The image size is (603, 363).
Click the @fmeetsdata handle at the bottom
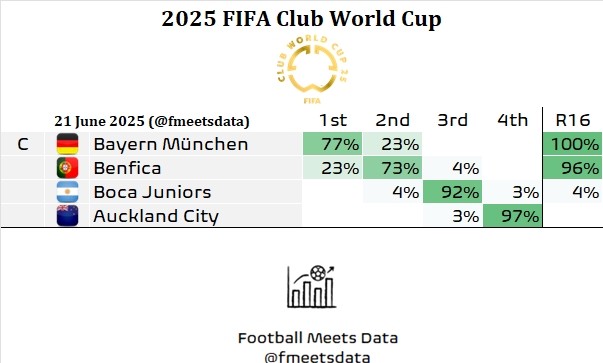pyautogui.click(x=317, y=357)
